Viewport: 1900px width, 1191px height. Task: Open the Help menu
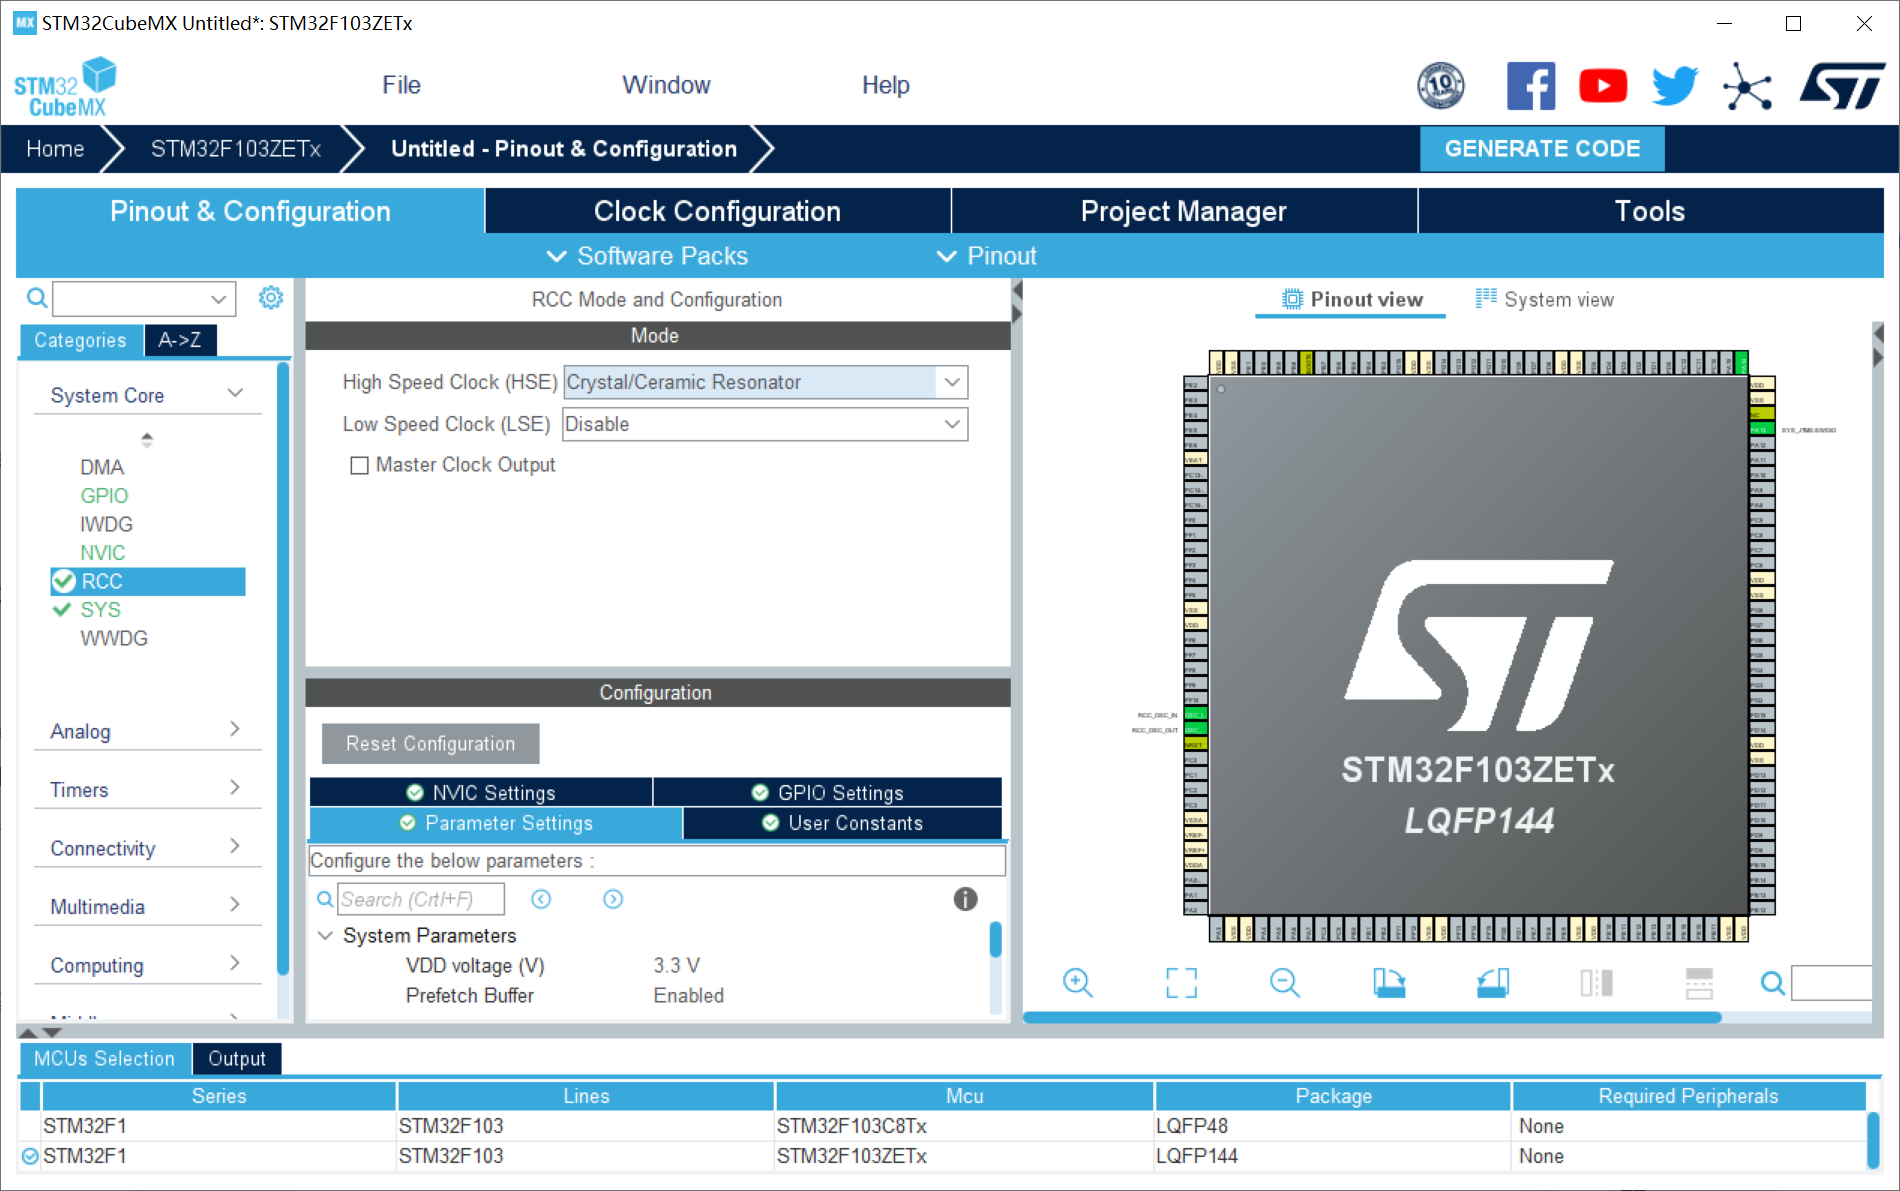pos(886,85)
